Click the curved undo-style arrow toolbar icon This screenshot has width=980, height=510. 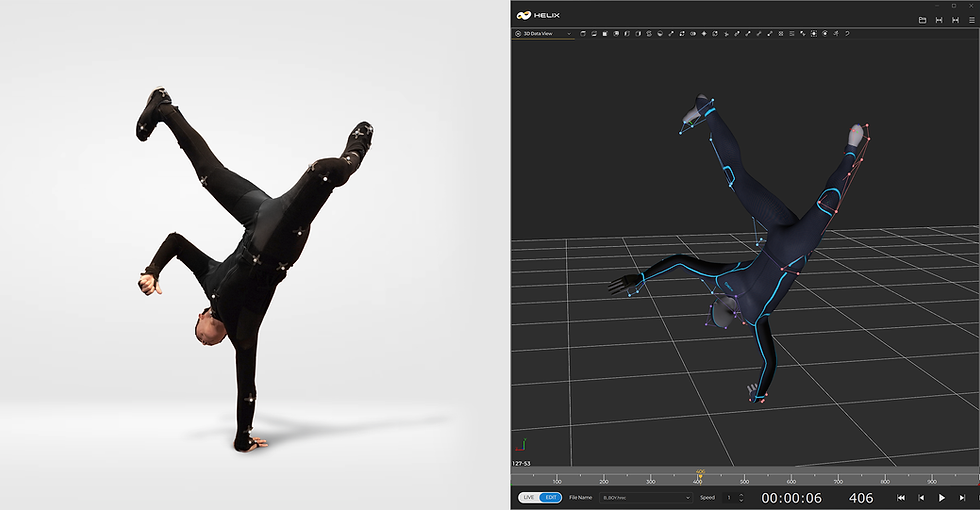click(848, 34)
